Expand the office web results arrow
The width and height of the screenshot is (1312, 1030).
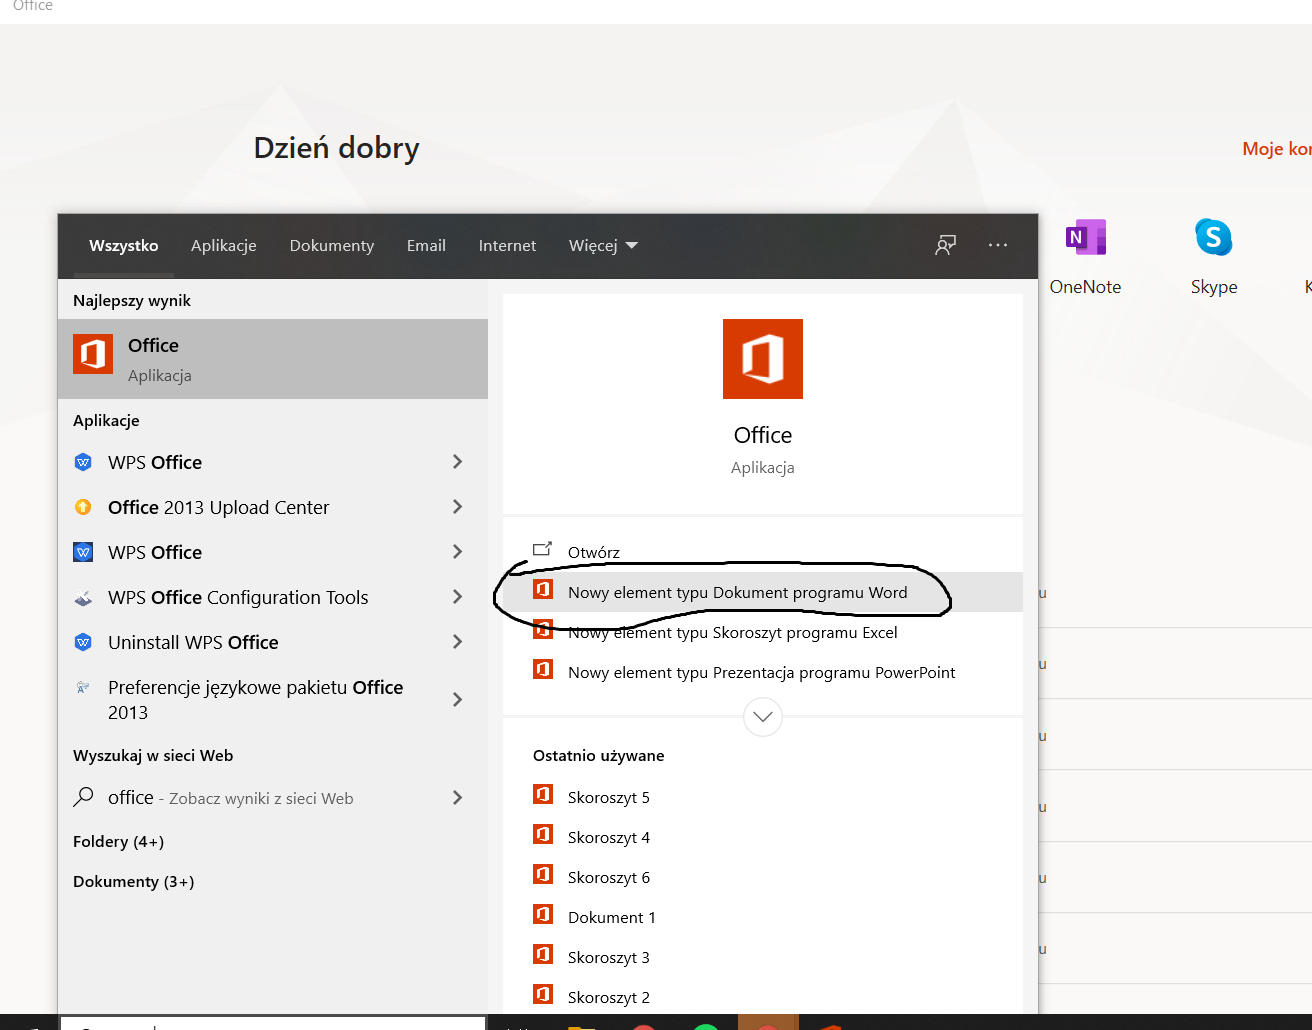click(457, 797)
